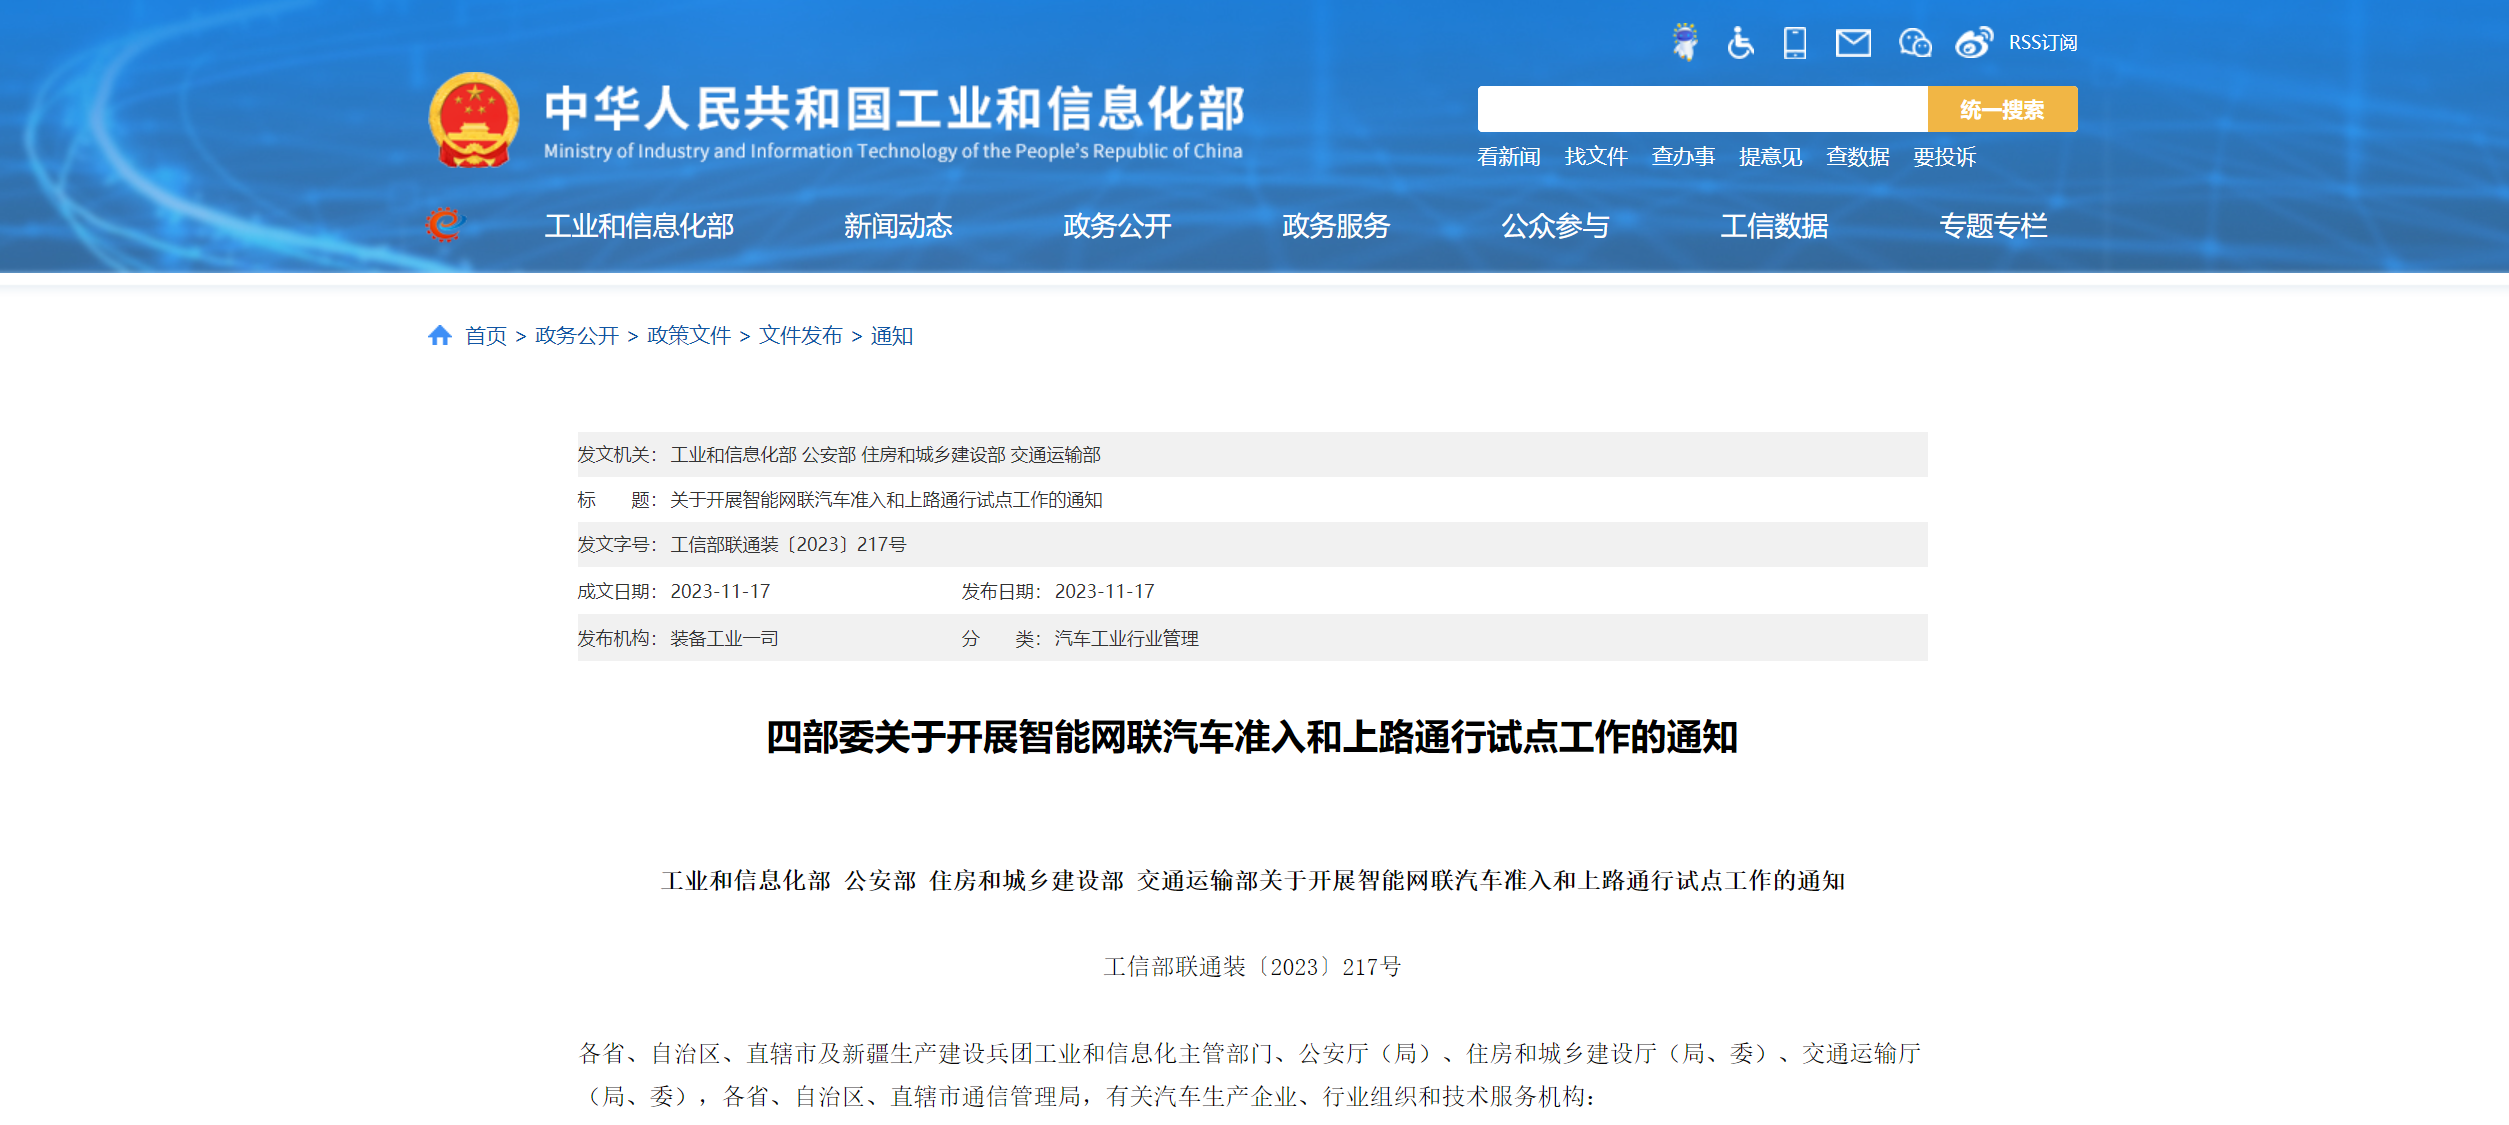The width and height of the screenshot is (2509, 1125).
Task: Open the 专题专栏 navigation item
Action: pyautogui.click(x=1993, y=226)
